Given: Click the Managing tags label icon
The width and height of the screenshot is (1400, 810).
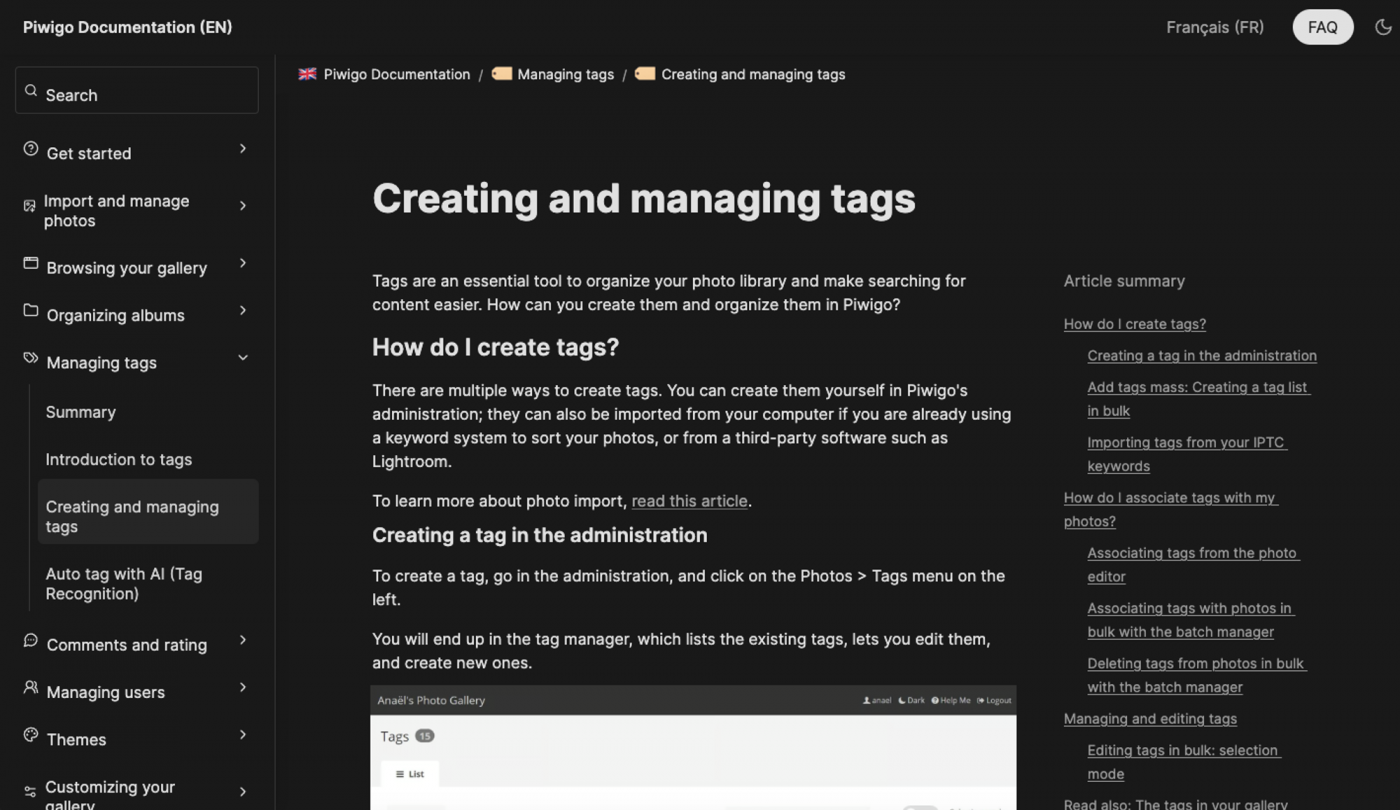Looking at the screenshot, I should pos(29,358).
